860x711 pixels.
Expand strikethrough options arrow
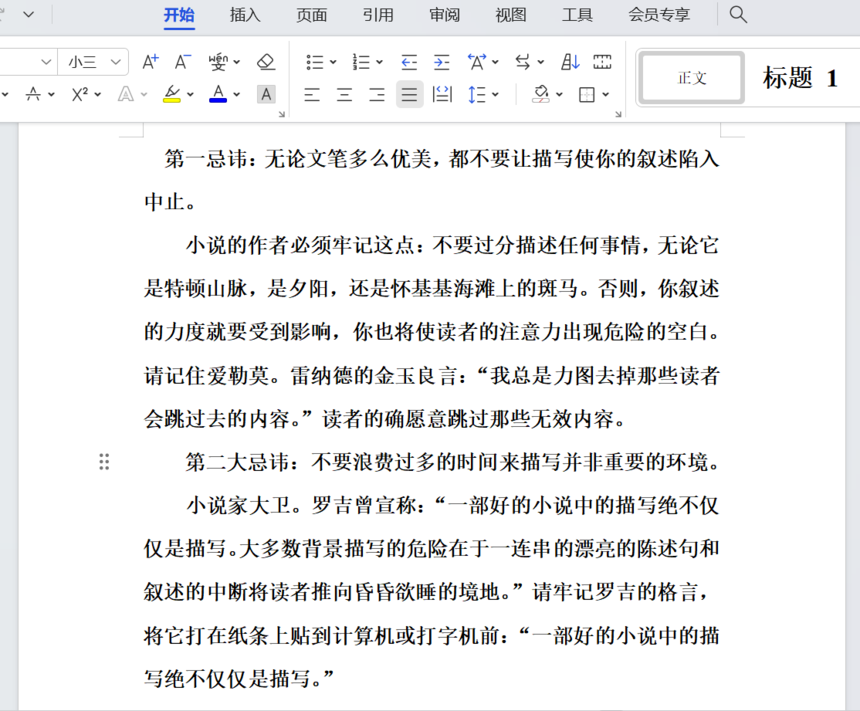52,94
